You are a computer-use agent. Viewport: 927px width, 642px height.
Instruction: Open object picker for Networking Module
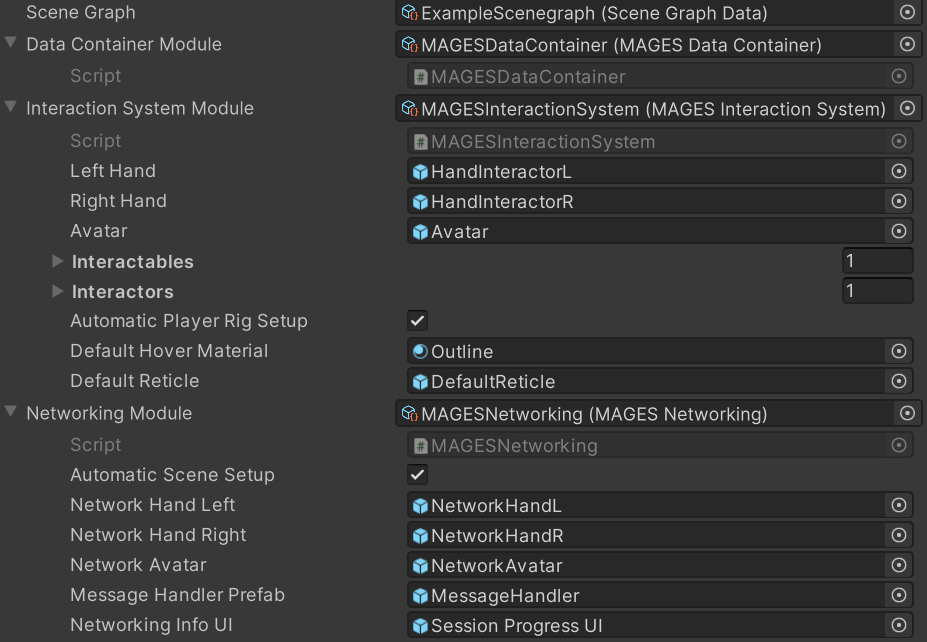907,413
